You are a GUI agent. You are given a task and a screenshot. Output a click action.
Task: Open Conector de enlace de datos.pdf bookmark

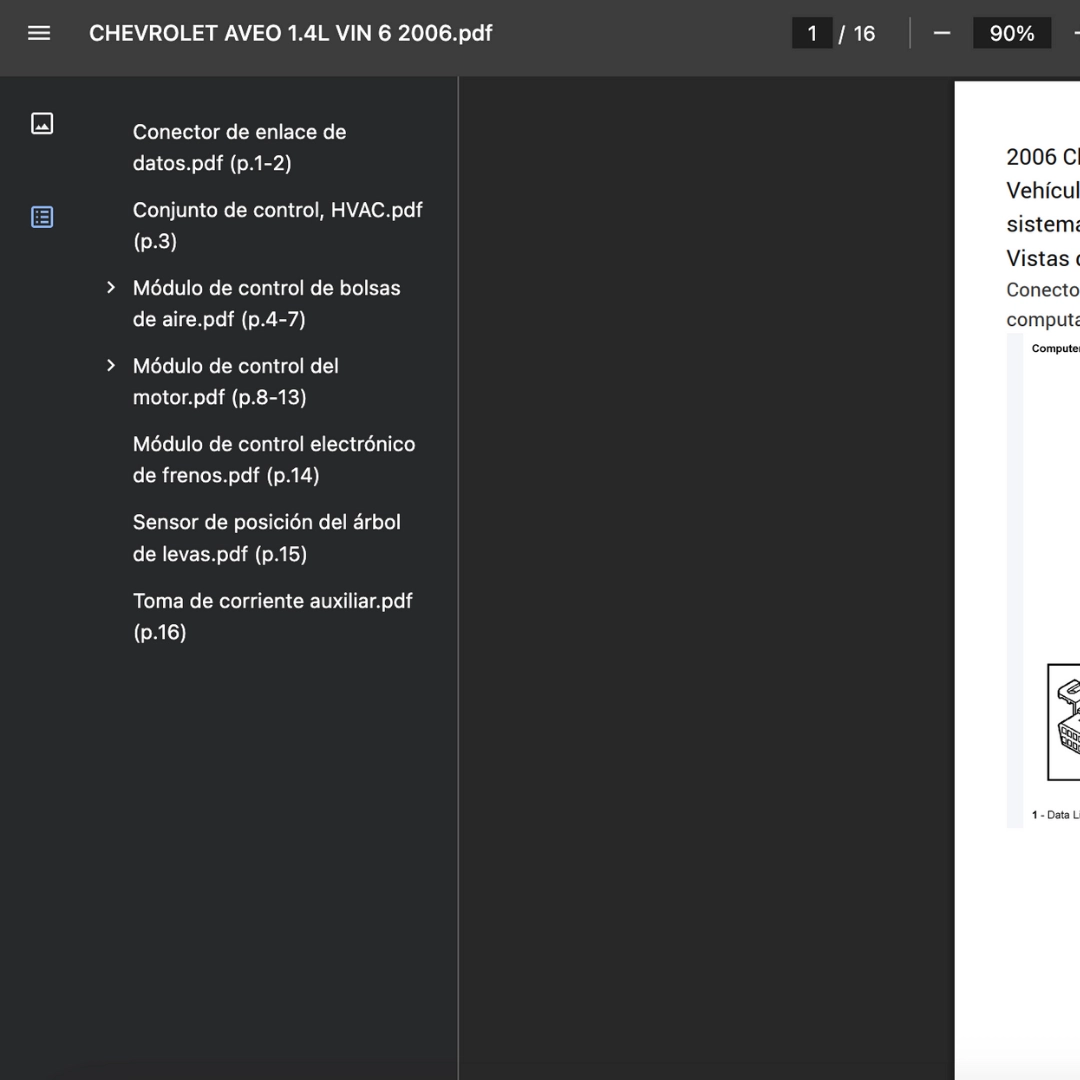pos(240,147)
